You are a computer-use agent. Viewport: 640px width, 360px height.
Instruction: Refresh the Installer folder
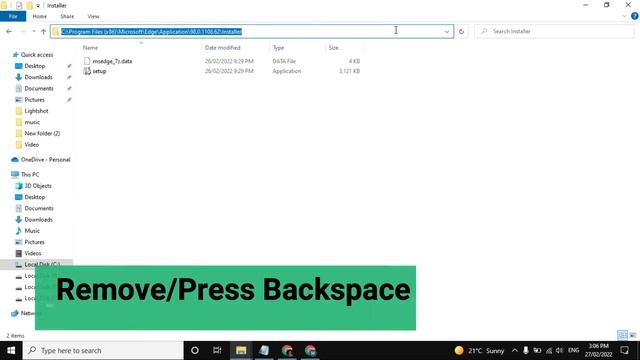461,31
